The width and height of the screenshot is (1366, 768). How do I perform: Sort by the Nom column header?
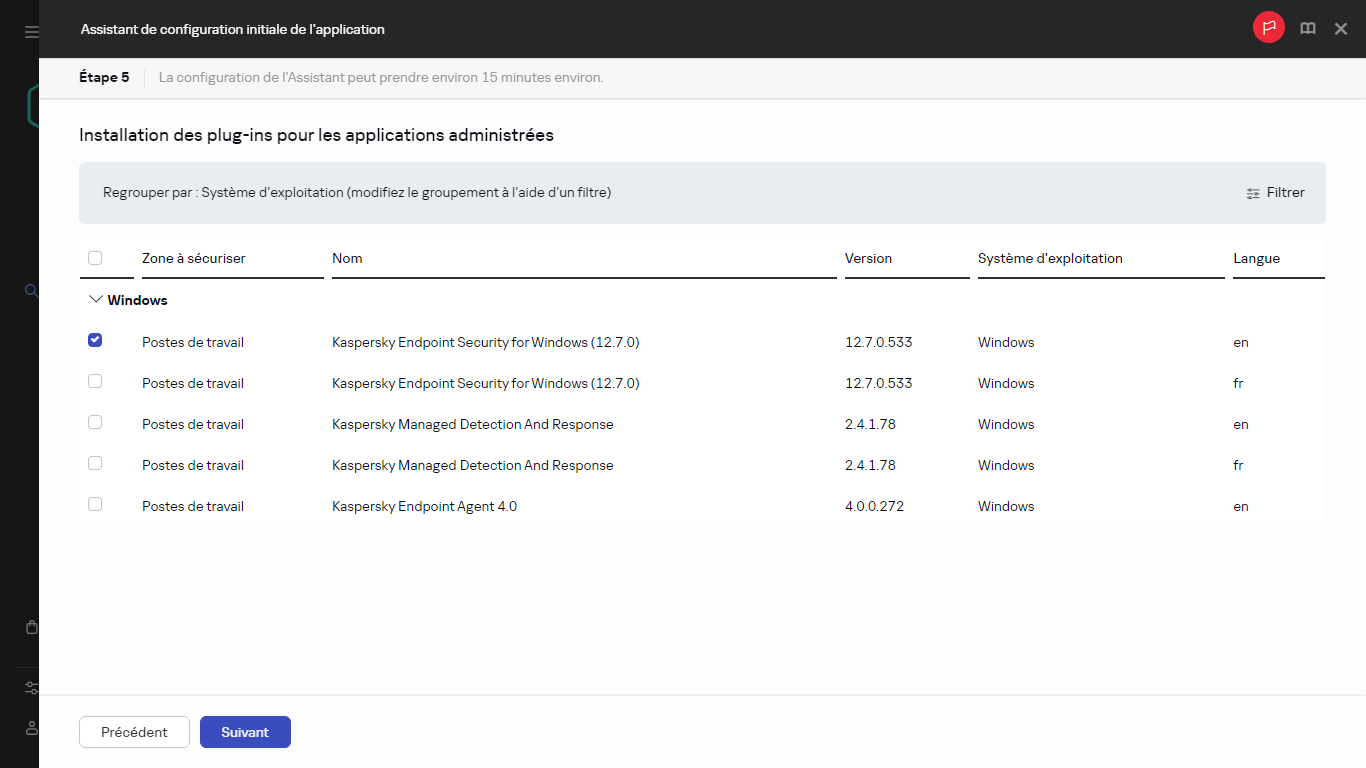click(x=347, y=258)
